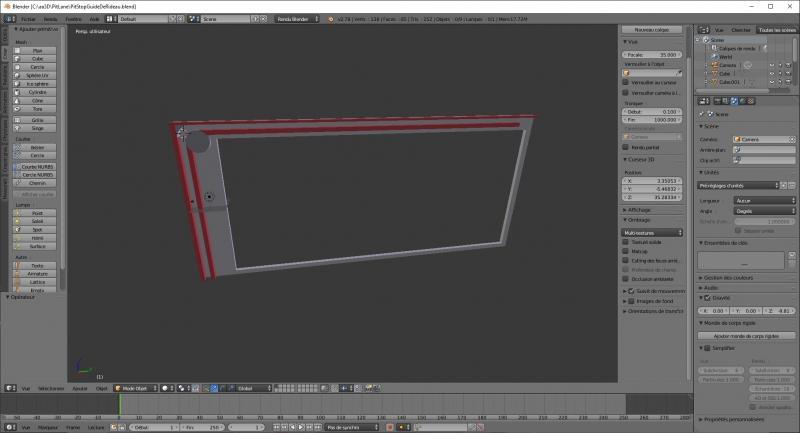Click the Focale value slider
The width and height of the screenshot is (800, 433).
(652, 55)
